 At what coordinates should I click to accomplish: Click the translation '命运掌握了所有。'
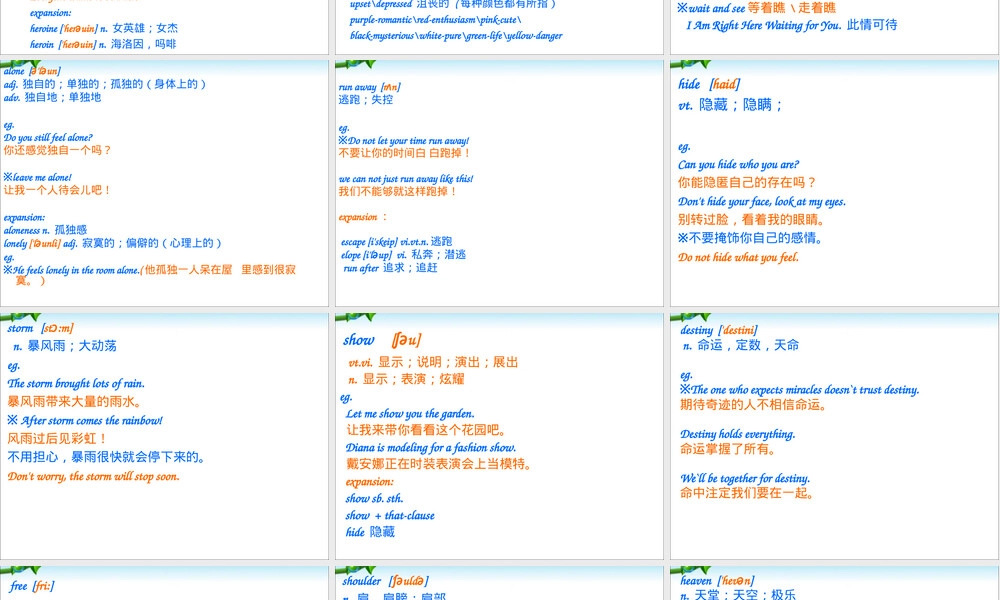[x=728, y=450]
